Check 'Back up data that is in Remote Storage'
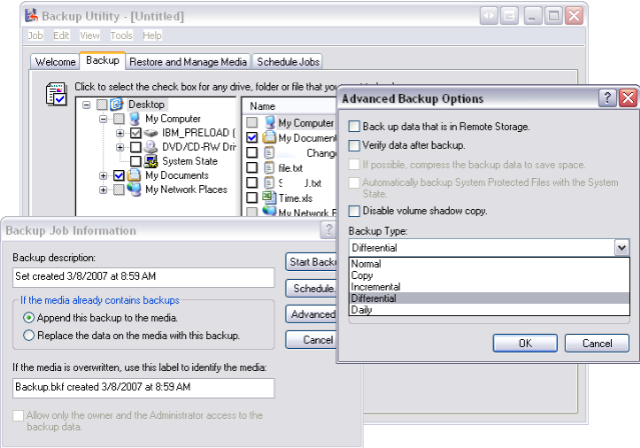The height and width of the screenshot is (448, 640). (x=354, y=126)
